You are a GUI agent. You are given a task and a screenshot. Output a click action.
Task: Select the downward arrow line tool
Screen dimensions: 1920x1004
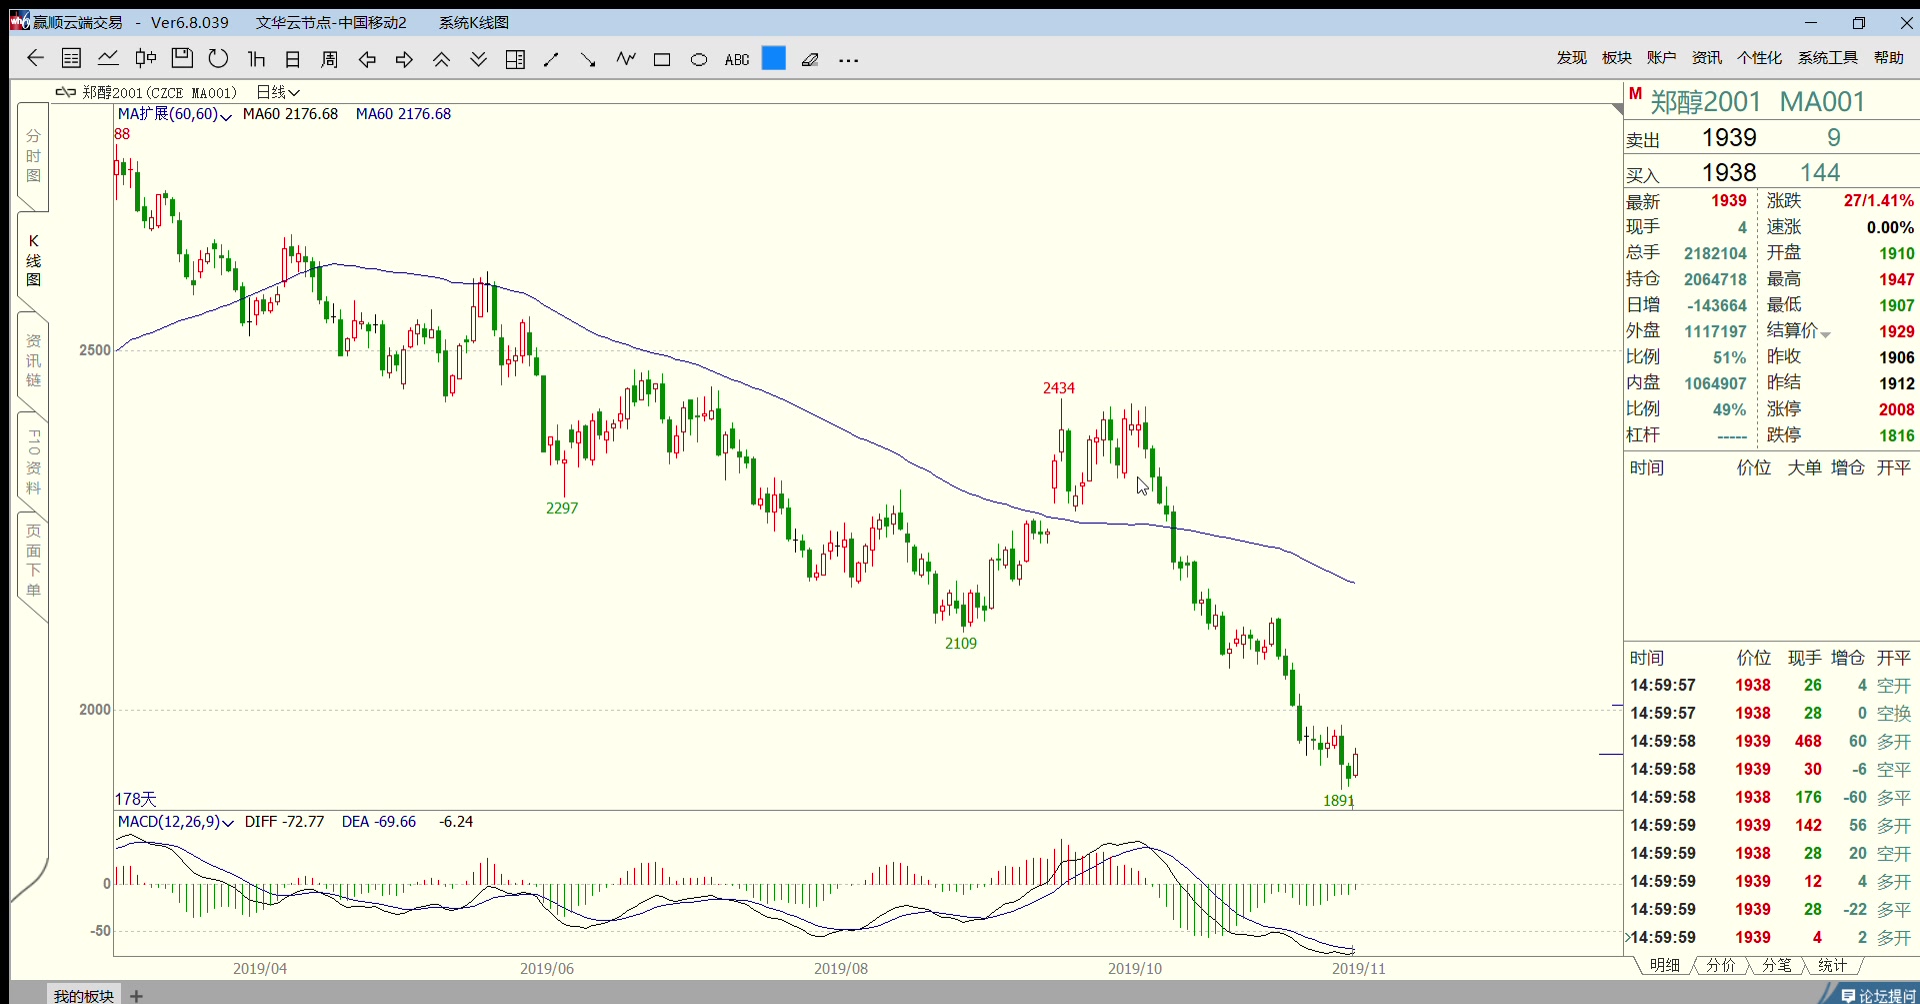pyautogui.click(x=588, y=60)
